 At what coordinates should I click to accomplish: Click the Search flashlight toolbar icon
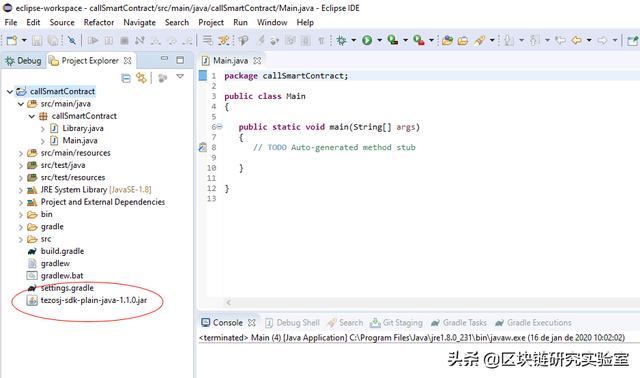(x=480, y=40)
